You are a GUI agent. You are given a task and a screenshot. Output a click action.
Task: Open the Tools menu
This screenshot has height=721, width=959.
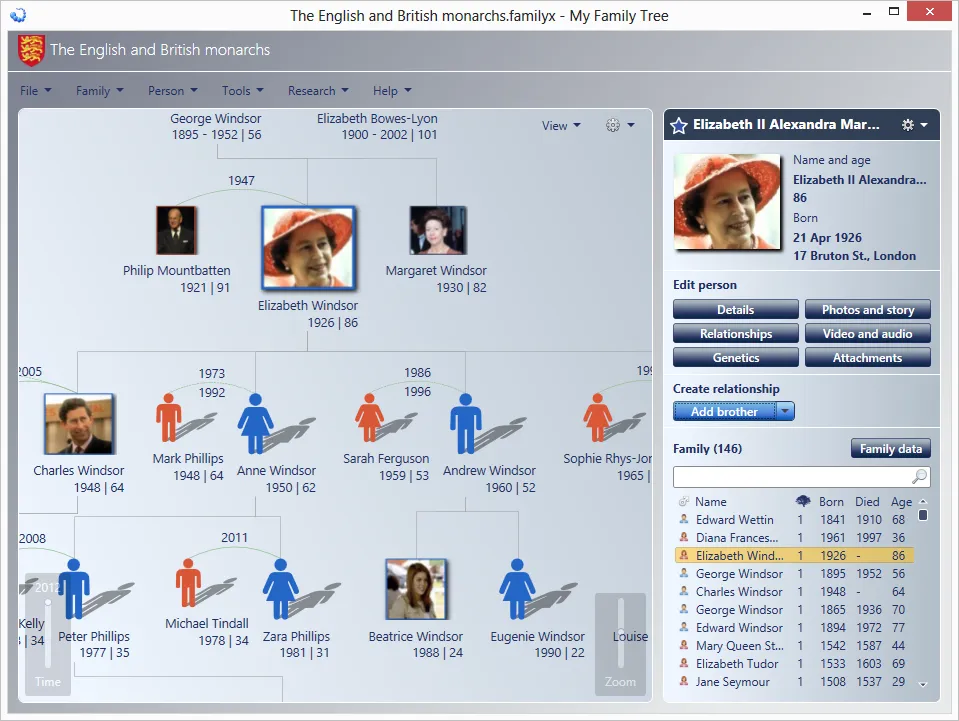tap(241, 90)
